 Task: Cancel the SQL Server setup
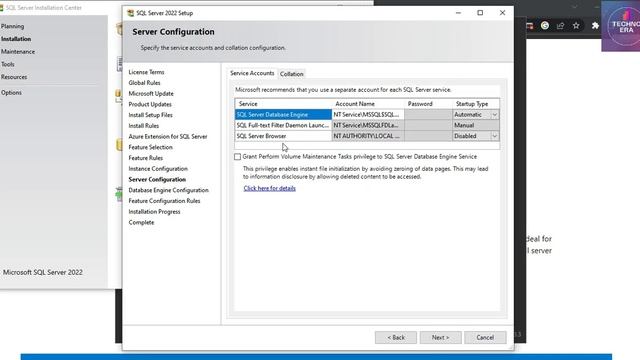485,338
